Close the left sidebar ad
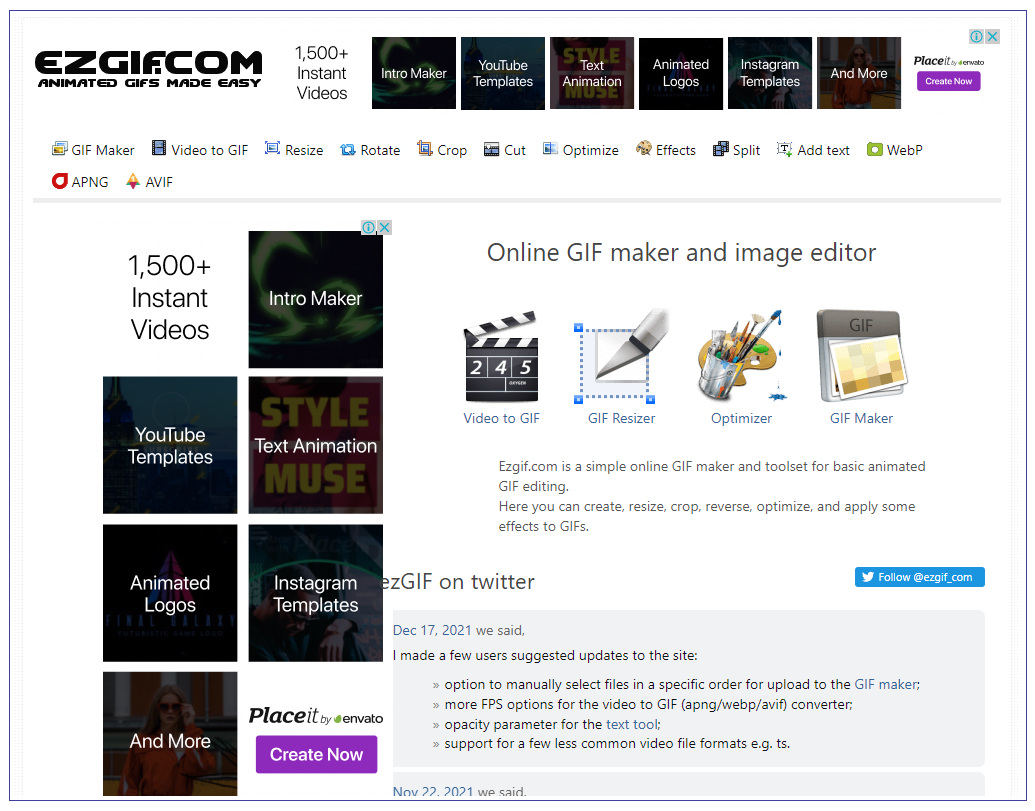The image size is (1035, 811). click(385, 228)
